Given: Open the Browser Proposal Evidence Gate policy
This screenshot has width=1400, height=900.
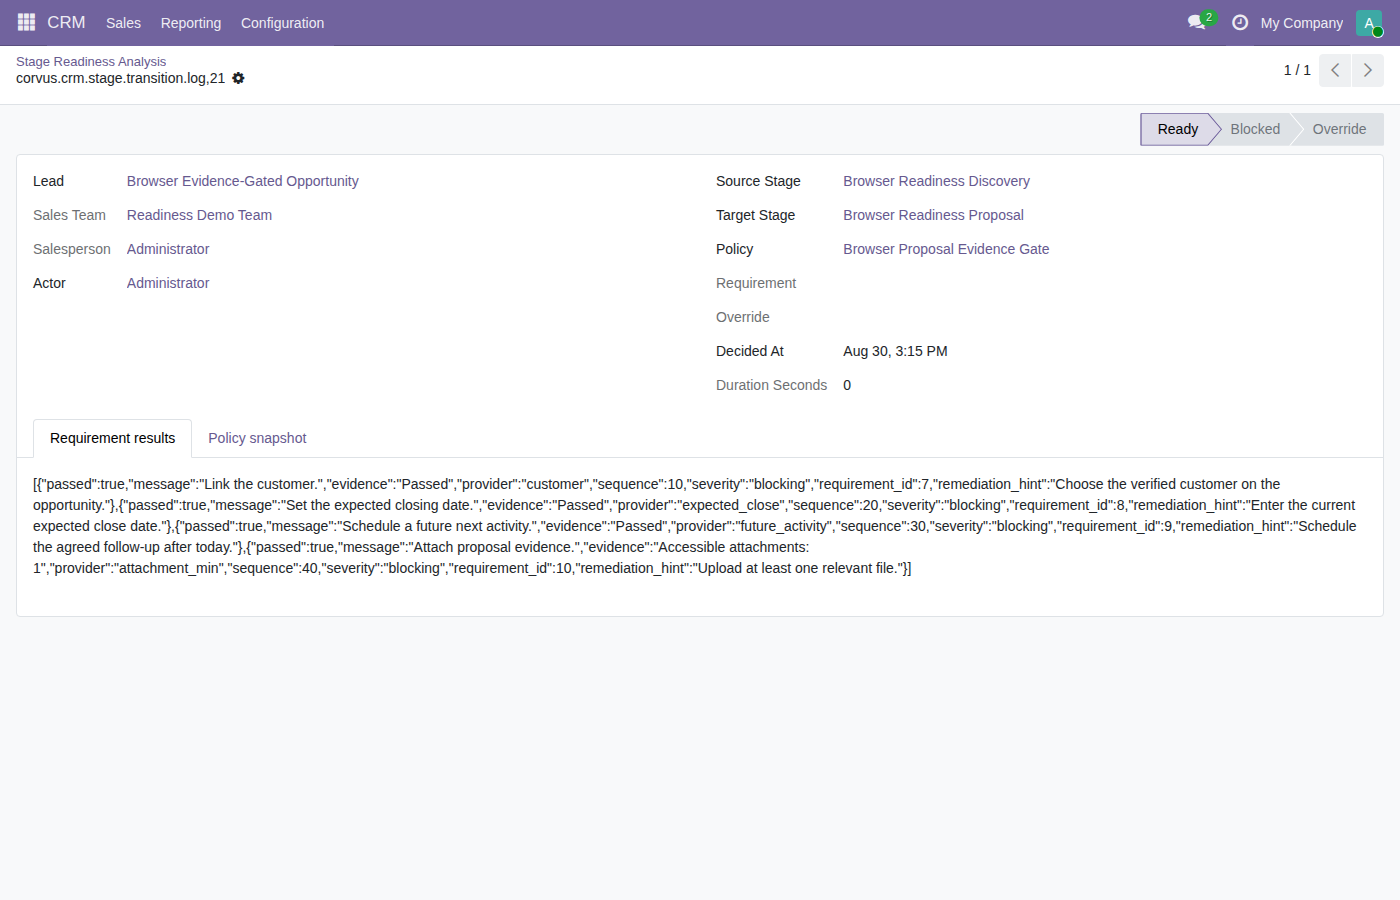Looking at the screenshot, I should [x=946, y=249].
